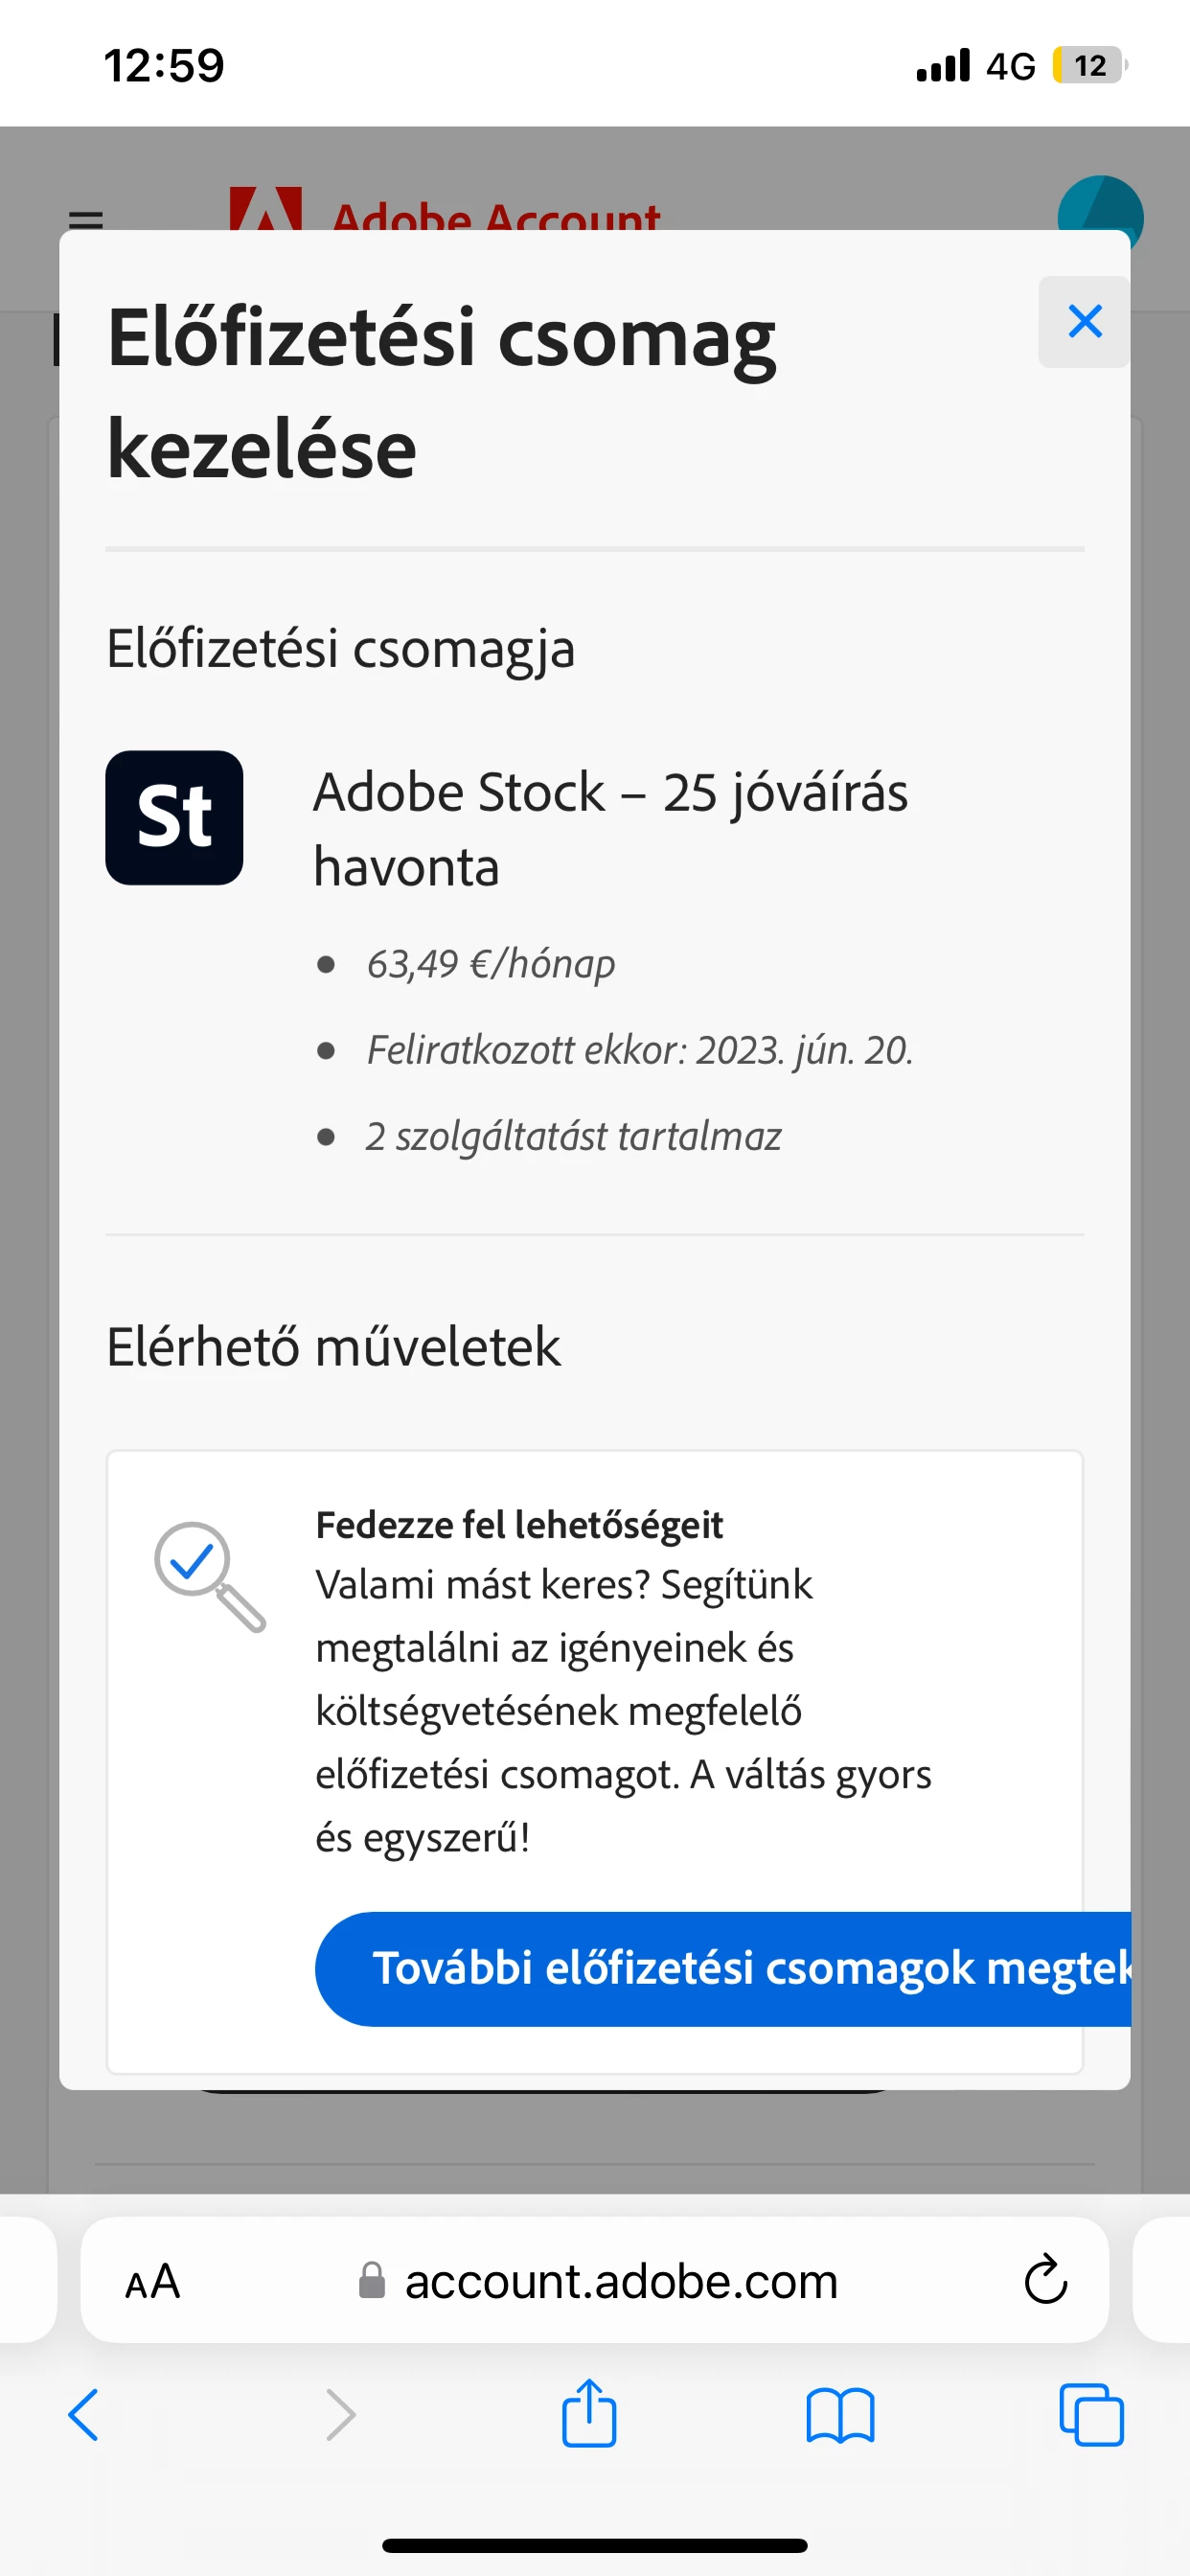Tap the Fedezze fel lehetőségeit title

519,1525
